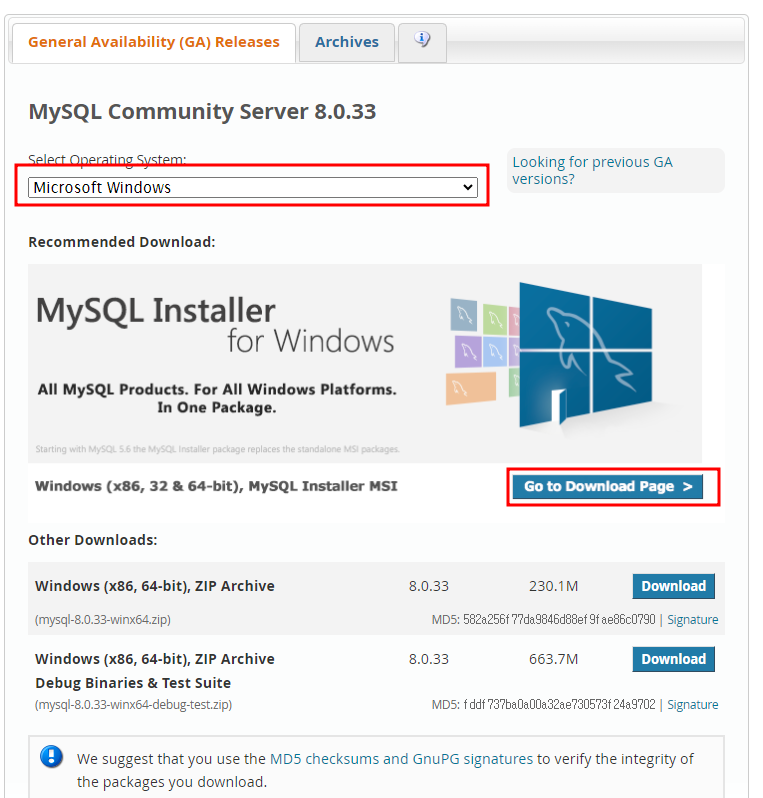The width and height of the screenshot is (763, 798).
Task: Follow Looking for previous GA versions link
Action: click(x=592, y=170)
